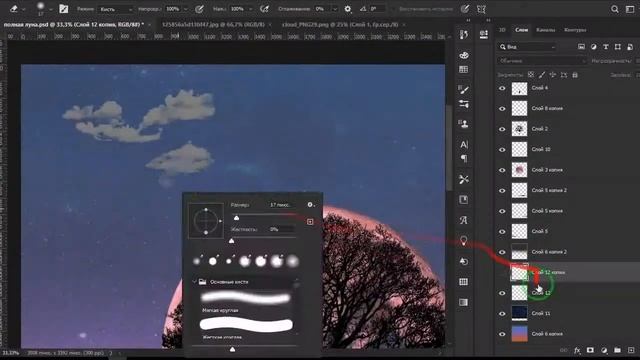Image resolution: width=640 pixels, height=360 pixels.
Task: Add layer mask icon
Action: tap(590, 350)
